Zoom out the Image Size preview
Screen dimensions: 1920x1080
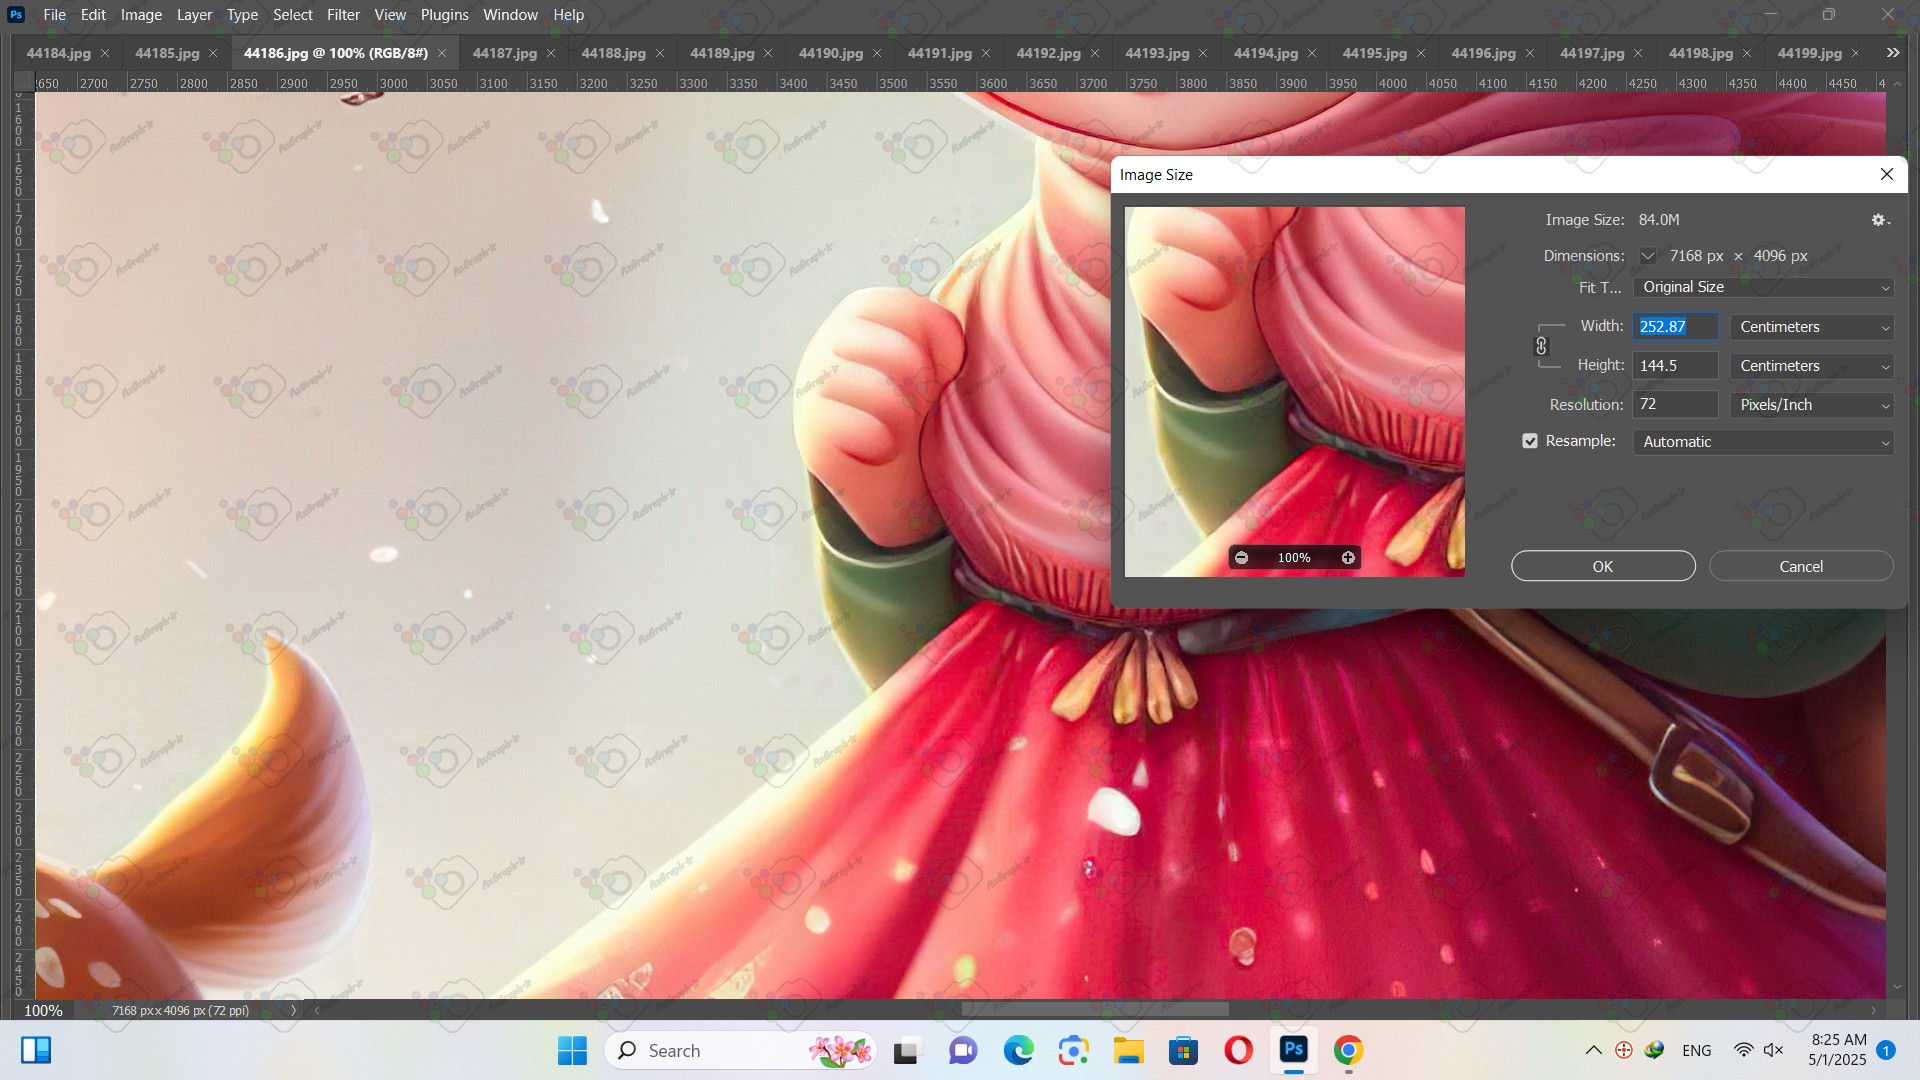[1241, 558]
